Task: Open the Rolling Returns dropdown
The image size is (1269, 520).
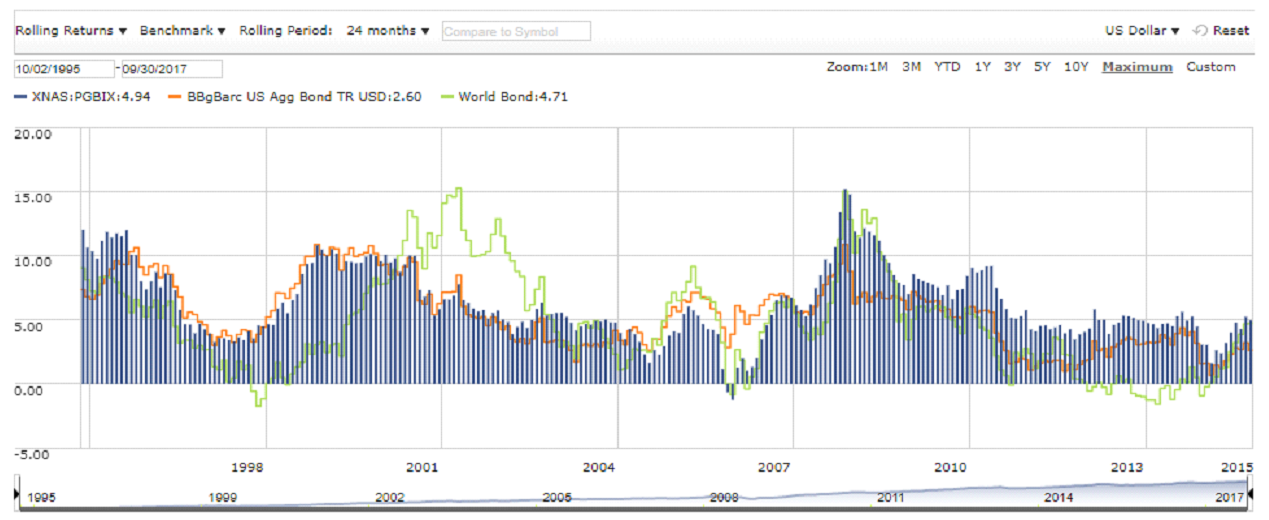Action: 70,31
